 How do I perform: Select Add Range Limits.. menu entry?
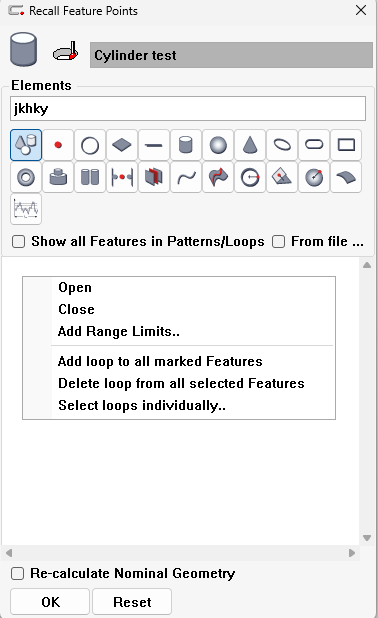[x=119, y=331]
